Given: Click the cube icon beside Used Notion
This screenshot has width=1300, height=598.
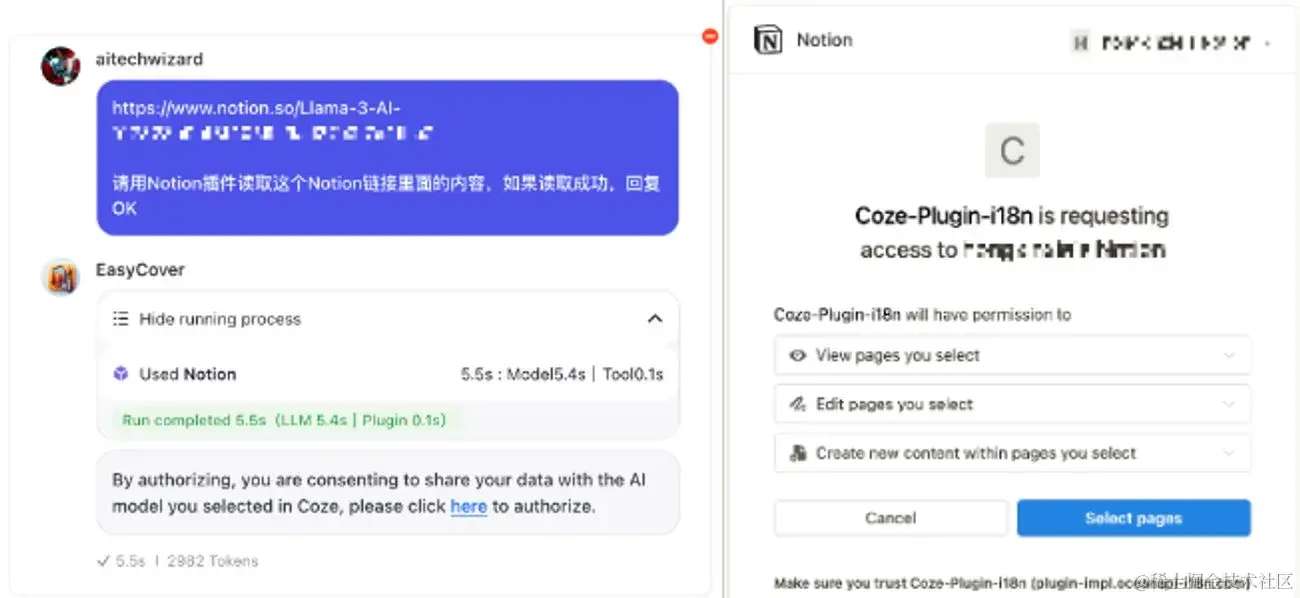Looking at the screenshot, I should click(121, 374).
